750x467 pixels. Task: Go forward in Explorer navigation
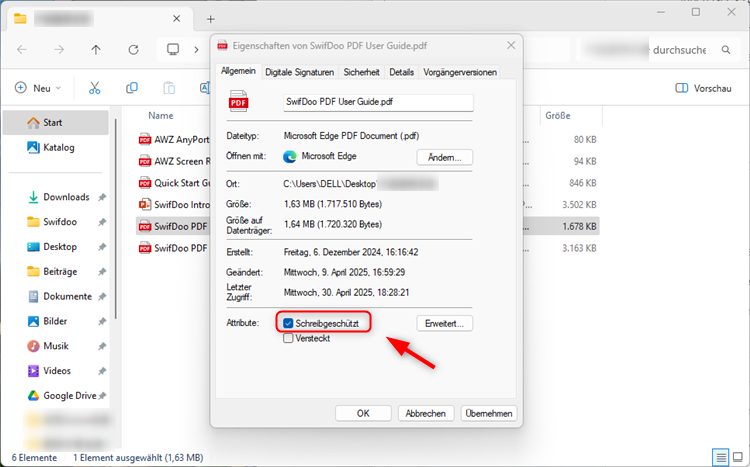[x=59, y=49]
